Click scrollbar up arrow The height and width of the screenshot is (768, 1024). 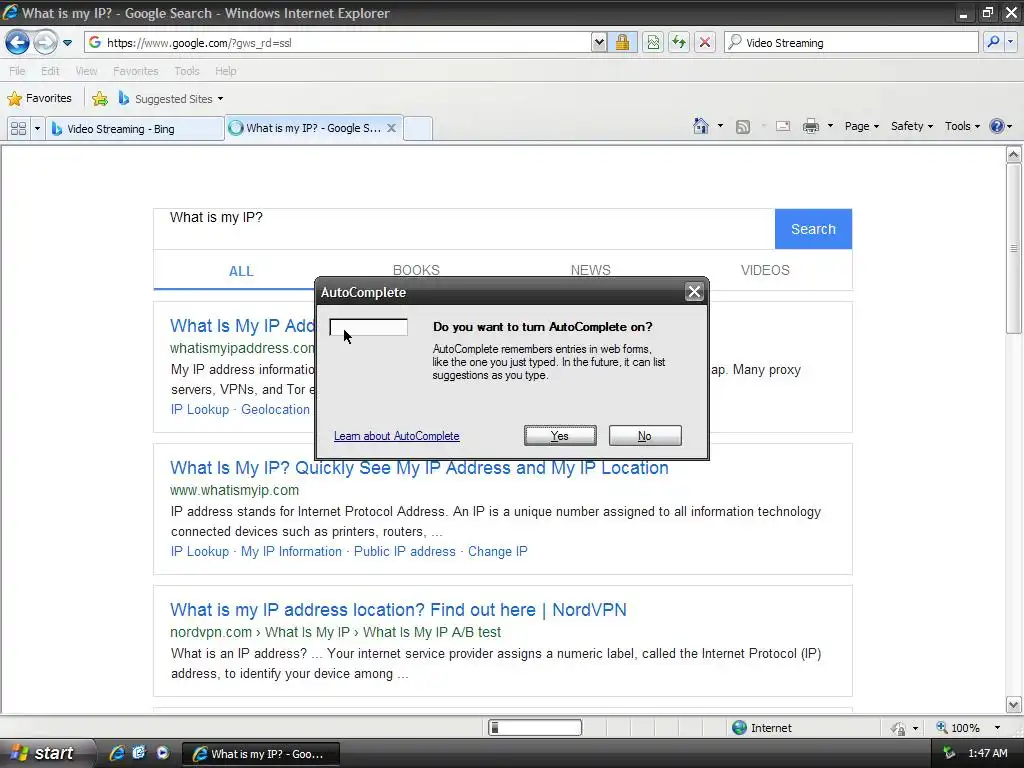(1013, 155)
